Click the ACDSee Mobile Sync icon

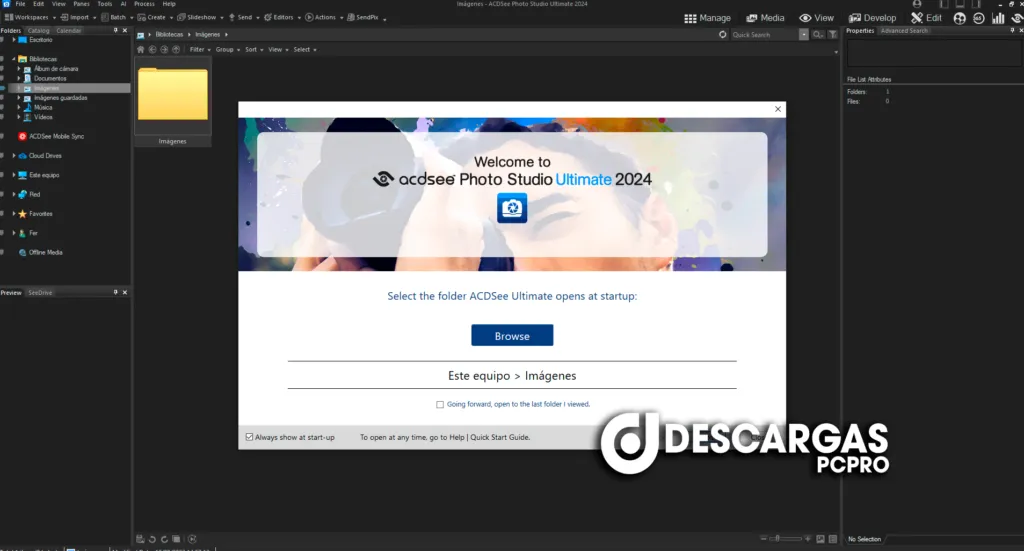pos(23,136)
